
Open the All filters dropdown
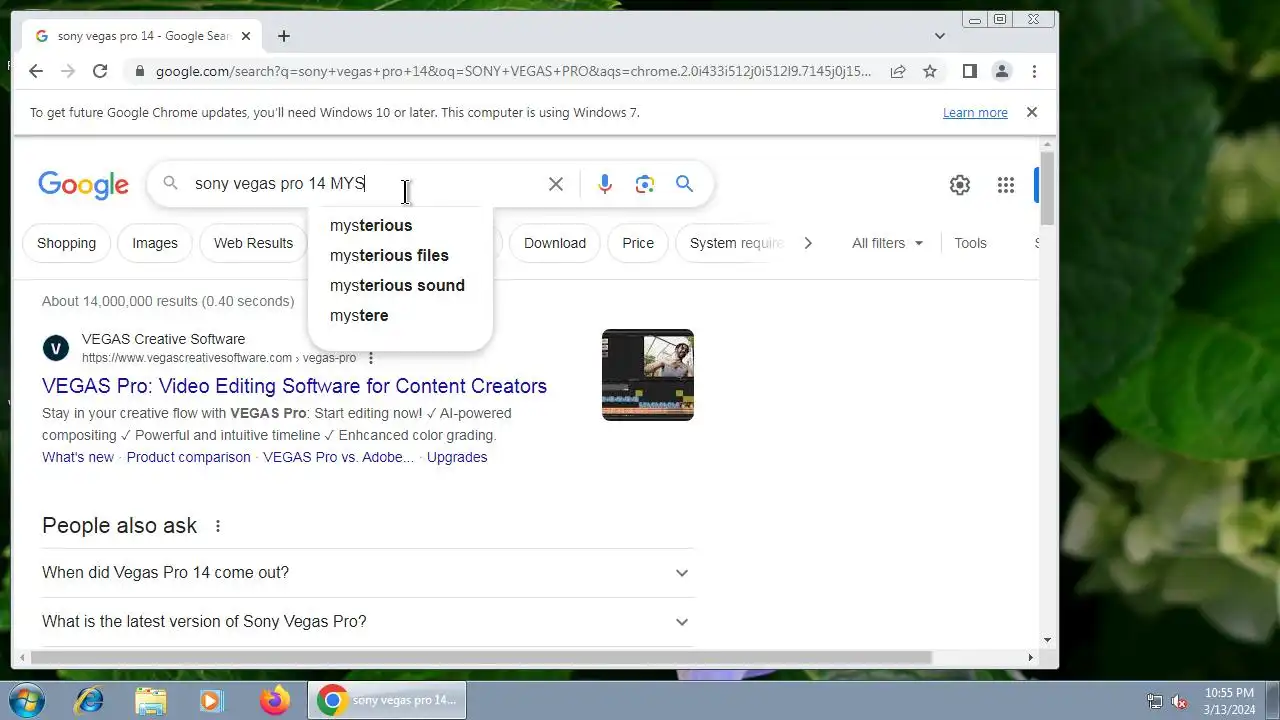[x=888, y=243]
